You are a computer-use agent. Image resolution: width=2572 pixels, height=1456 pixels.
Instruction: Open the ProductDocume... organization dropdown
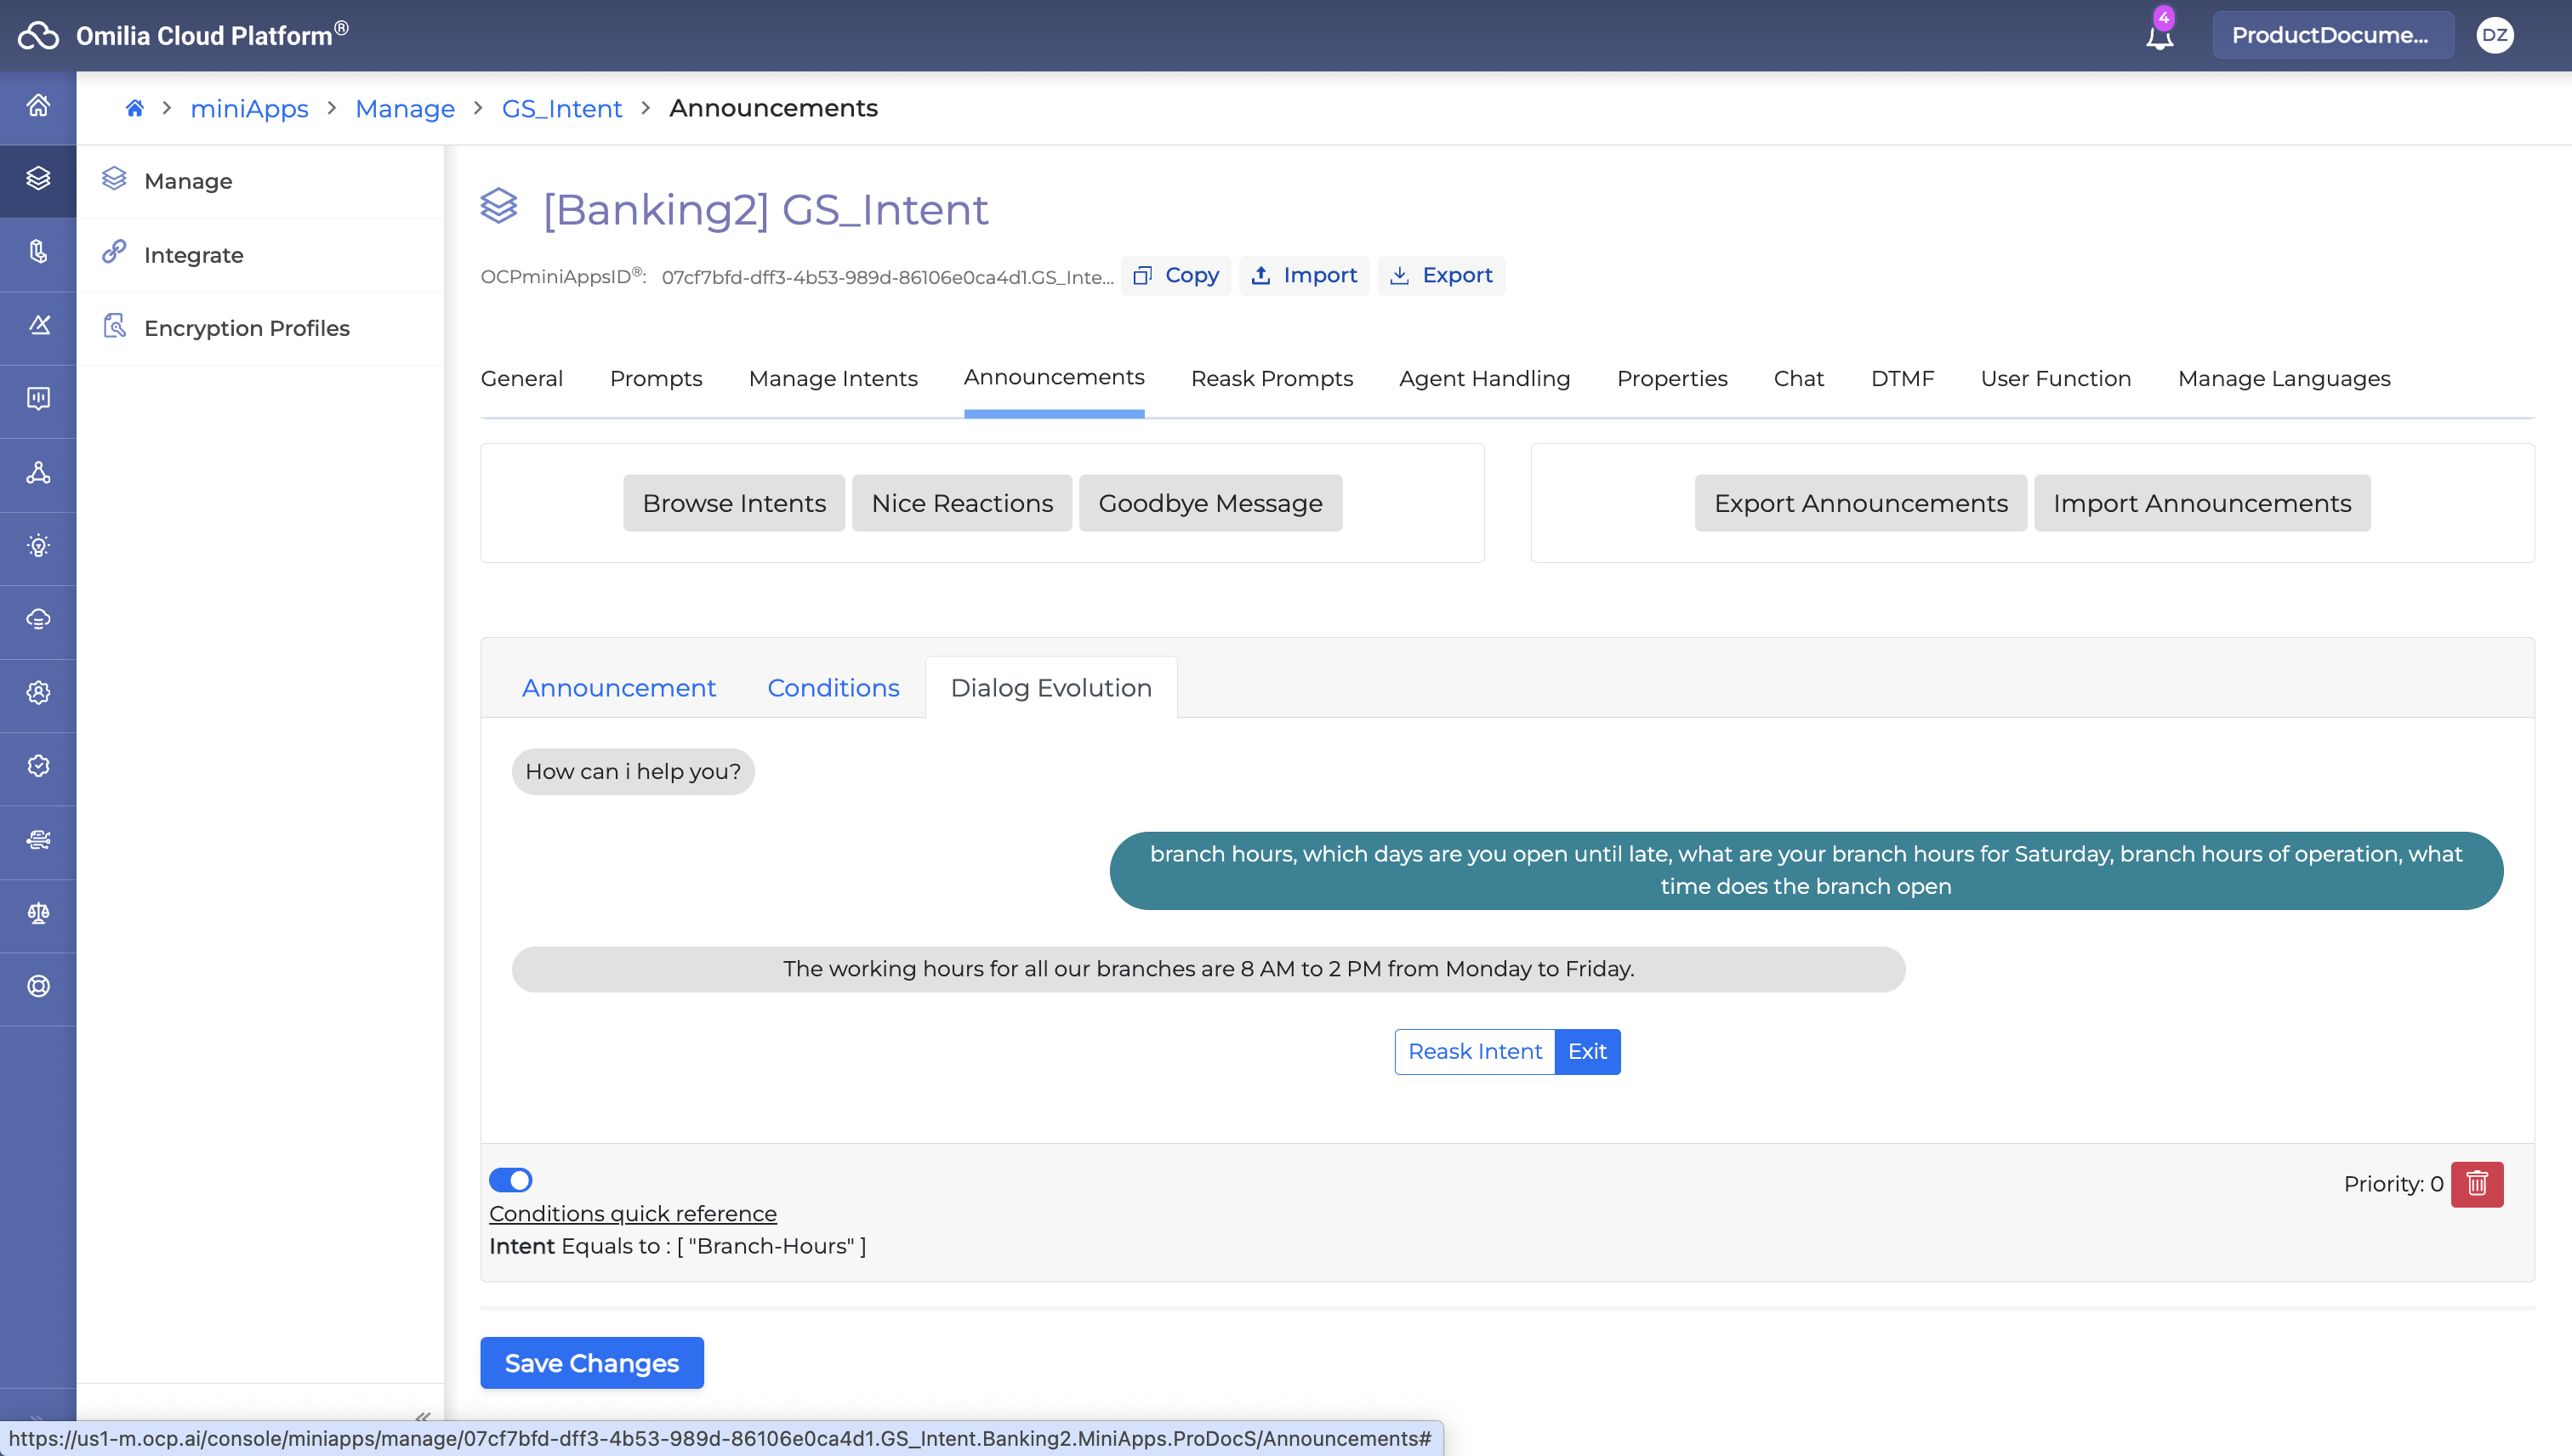click(2331, 35)
